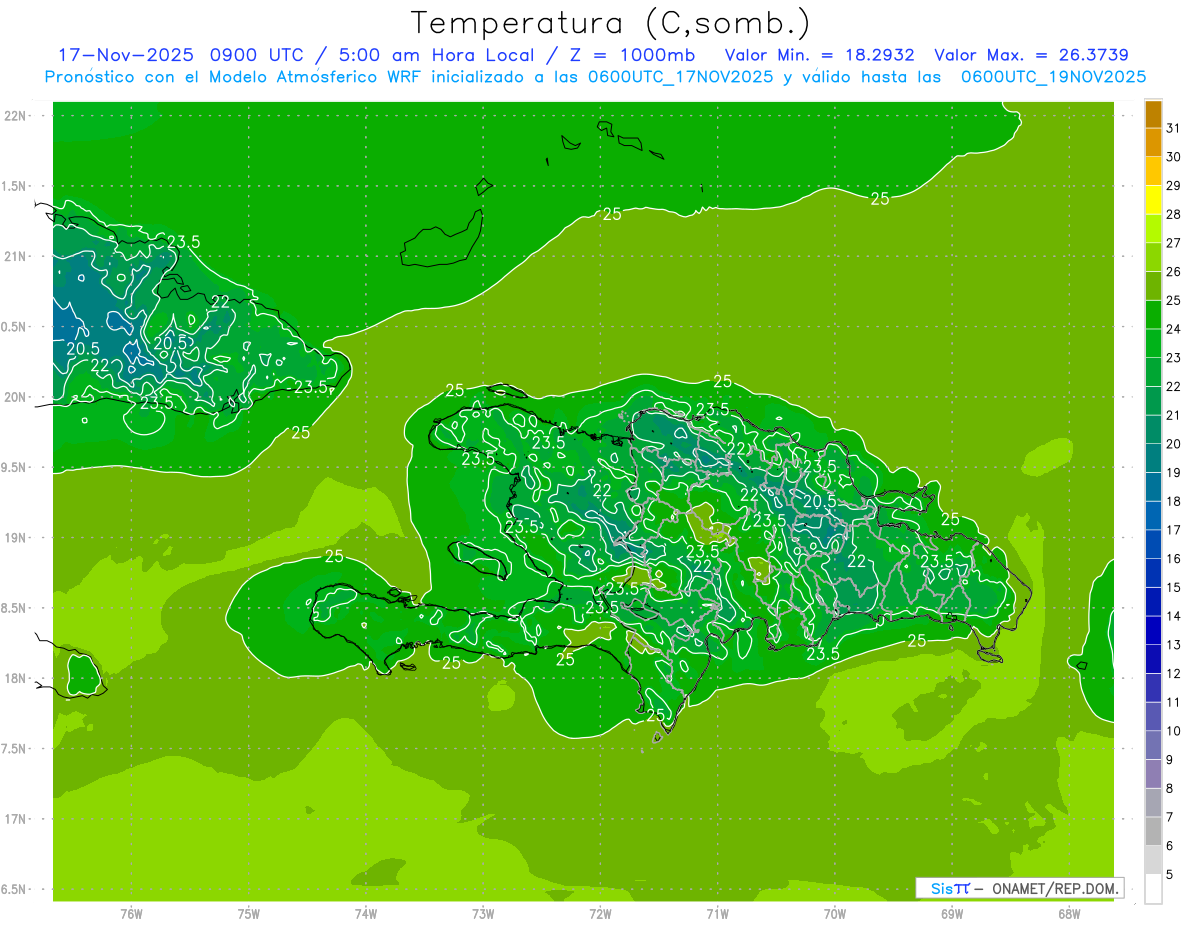Click colorbar label "28"
The width and height of the screenshot is (1200, 927).
point(1174,215)
